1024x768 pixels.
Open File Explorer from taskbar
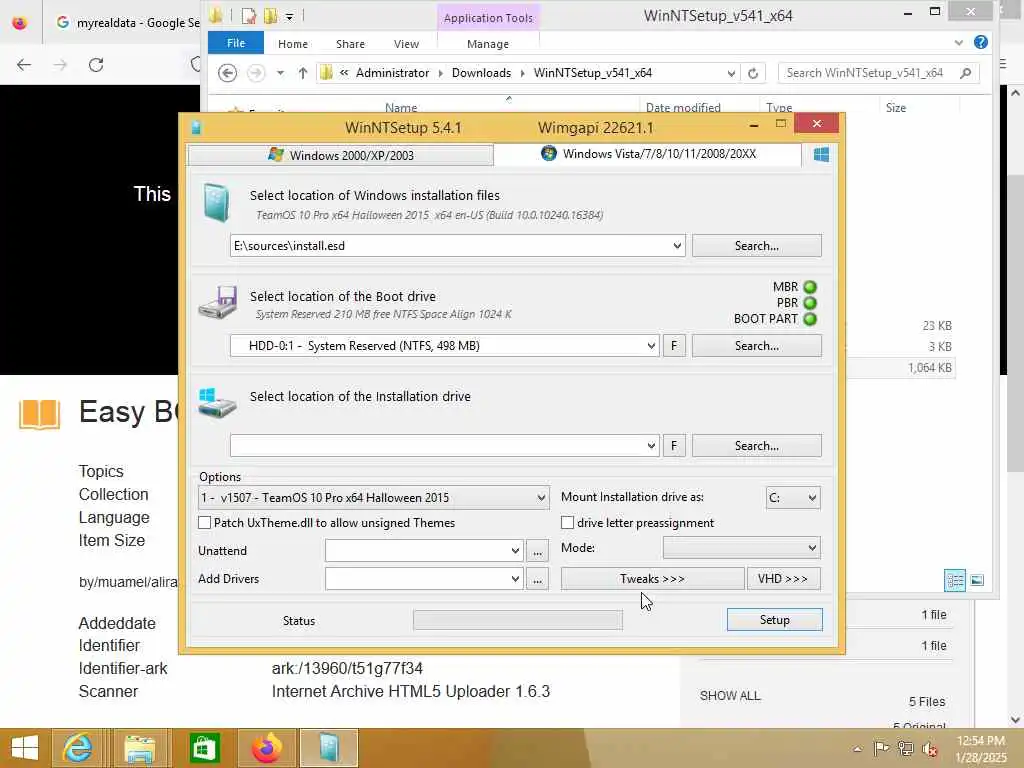pyautogui.click(x=140, y=748)
